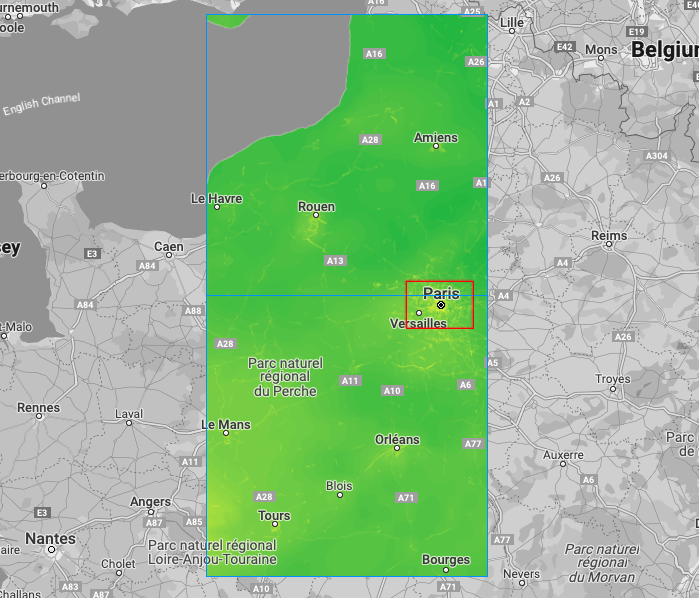Click the Rouen city label
Image resolution: width=699 pixels, height=598 pixels.
(316, 207)
